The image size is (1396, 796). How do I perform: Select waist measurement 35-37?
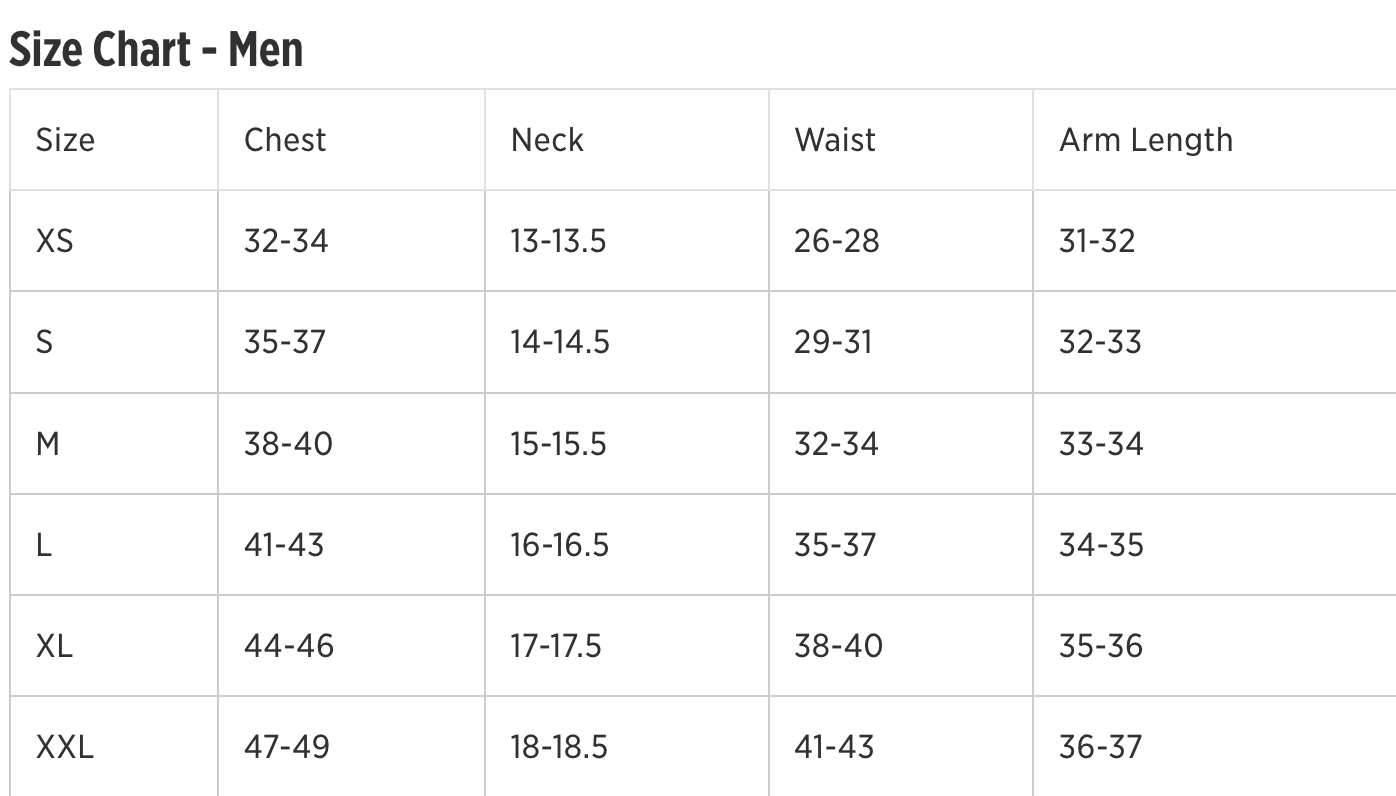point(835,545)
